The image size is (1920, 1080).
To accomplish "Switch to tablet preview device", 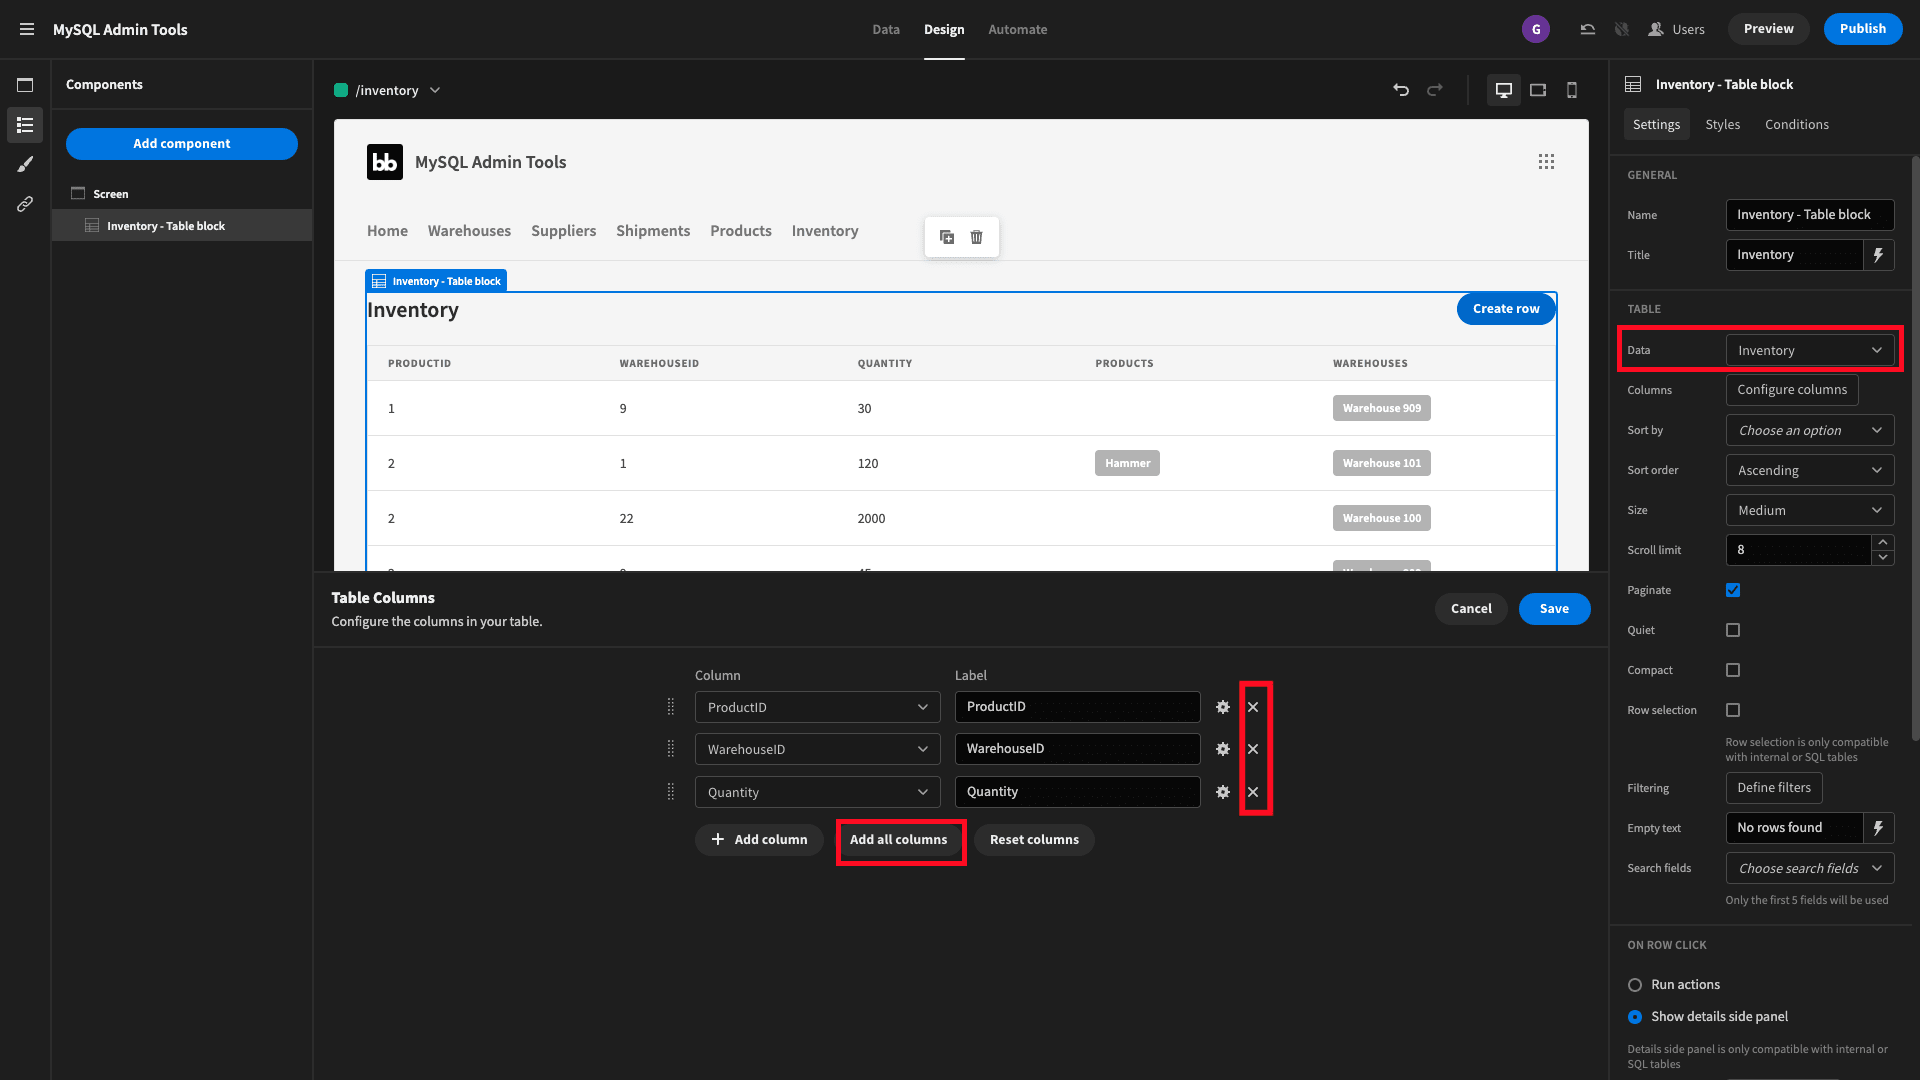I will pos(1538,90).
